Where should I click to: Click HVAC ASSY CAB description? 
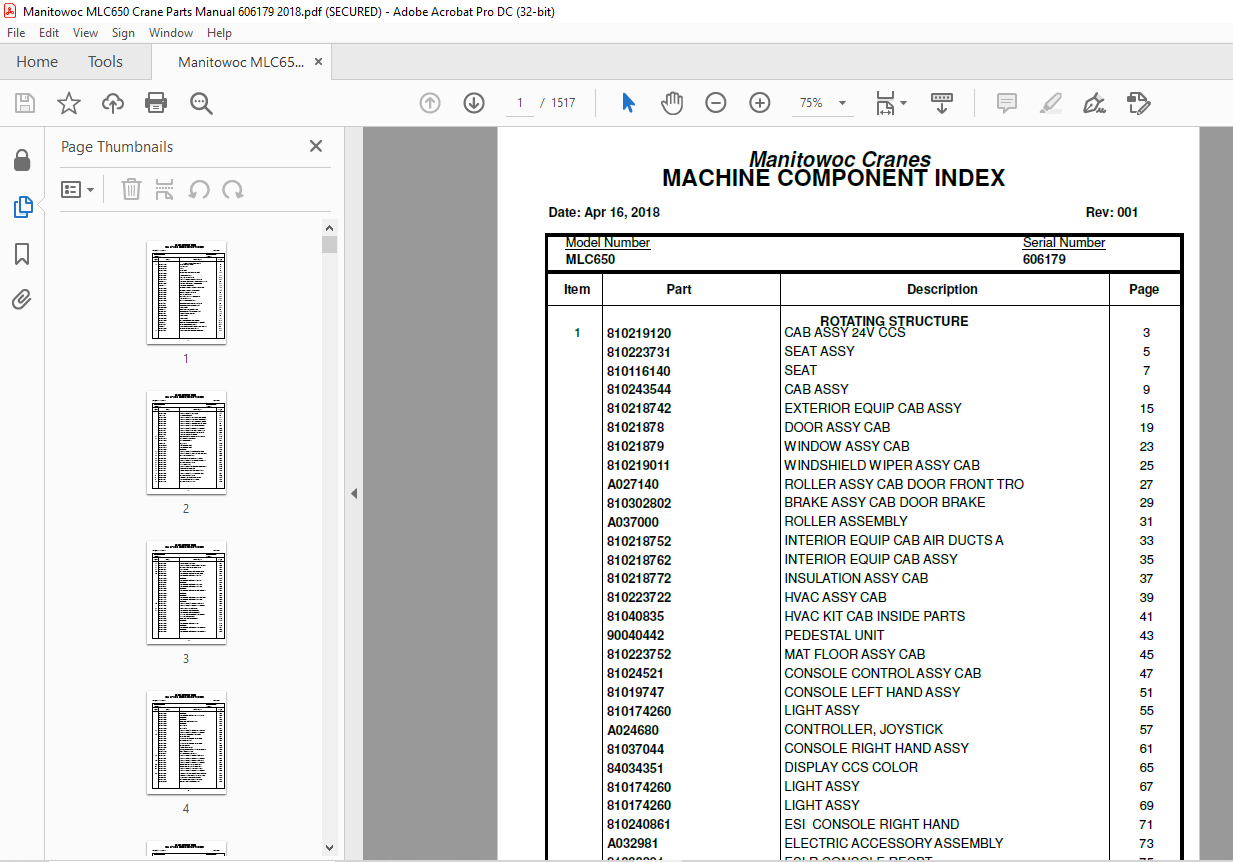click(x=835, y=597)
